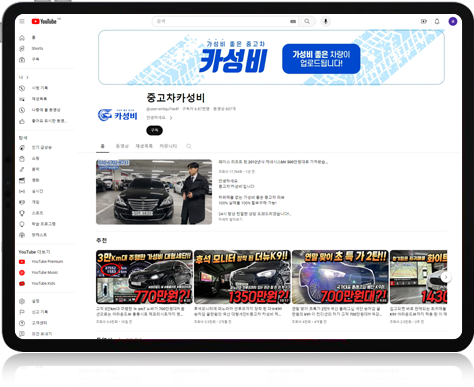Screen dimensions: 474x387
Task: Switch to the Community tab
Action: [x=168, y=146]
